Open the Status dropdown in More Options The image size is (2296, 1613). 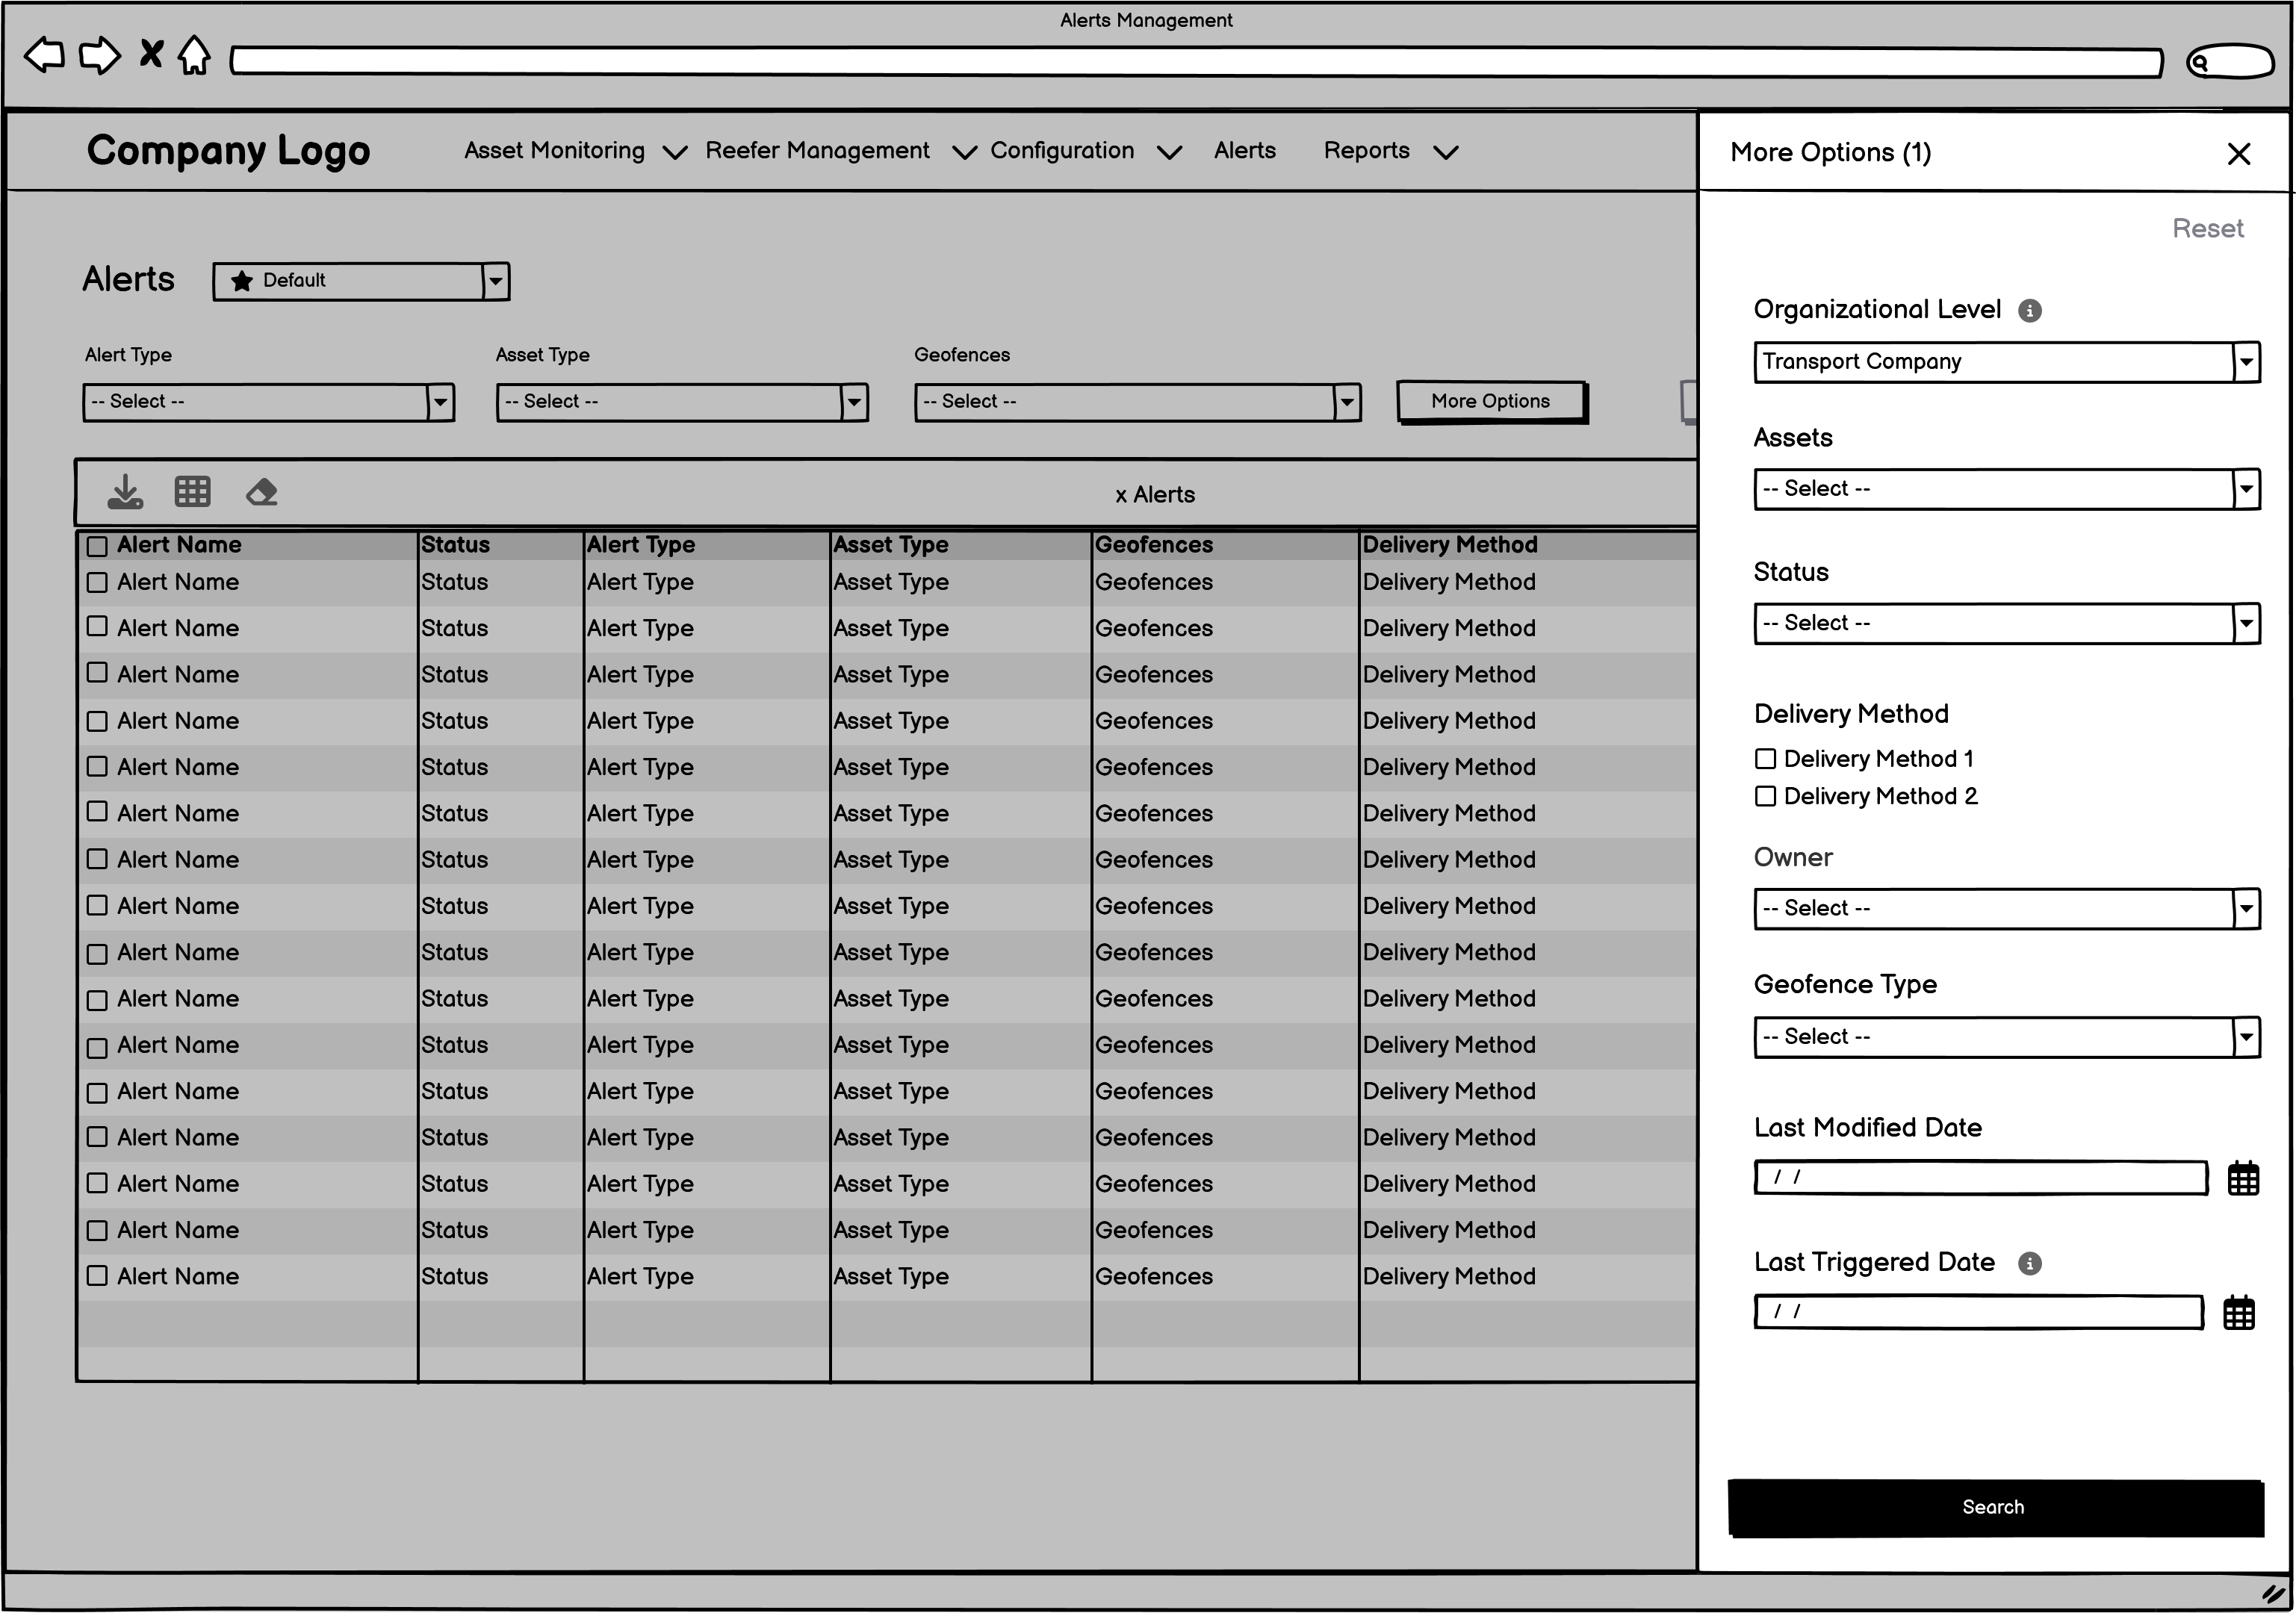[x=2006, y=623]
